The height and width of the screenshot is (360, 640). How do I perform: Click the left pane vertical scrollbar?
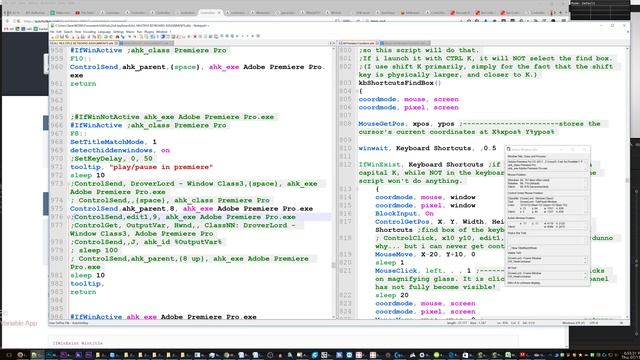click(333, 184)
